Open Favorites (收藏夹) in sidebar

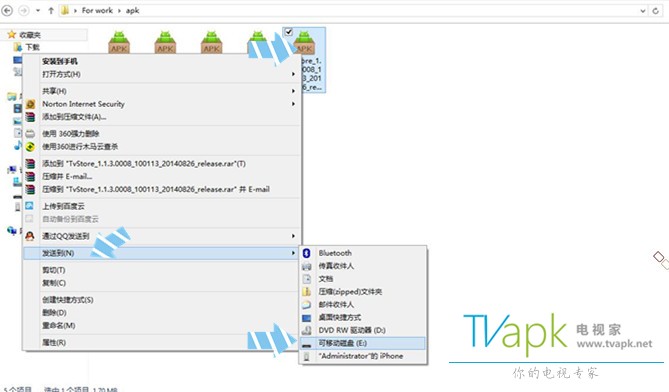point(30,35)
